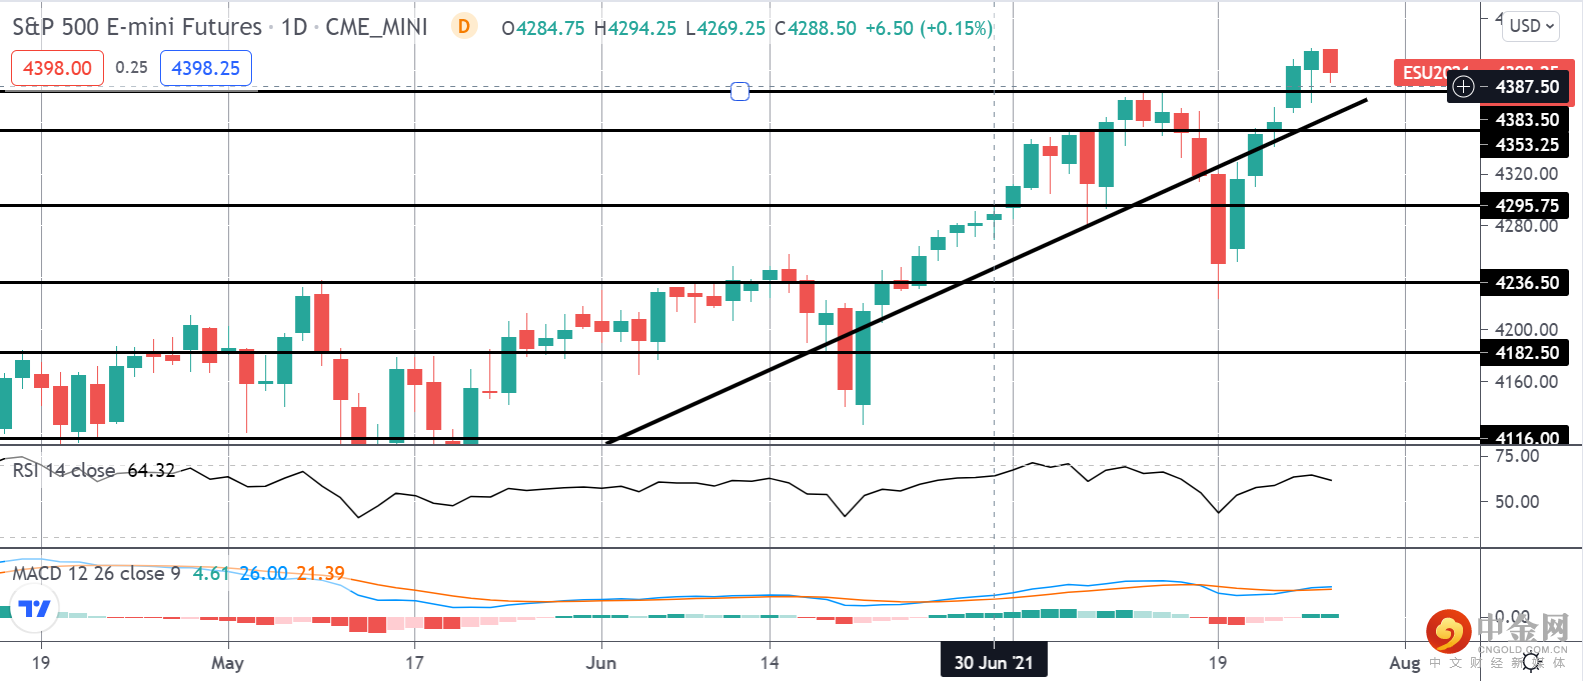1583x681 pixels.
Task: Click the S&P 500 E-mini Futures title
Action: pyautogui.click(x=137, y=27)
